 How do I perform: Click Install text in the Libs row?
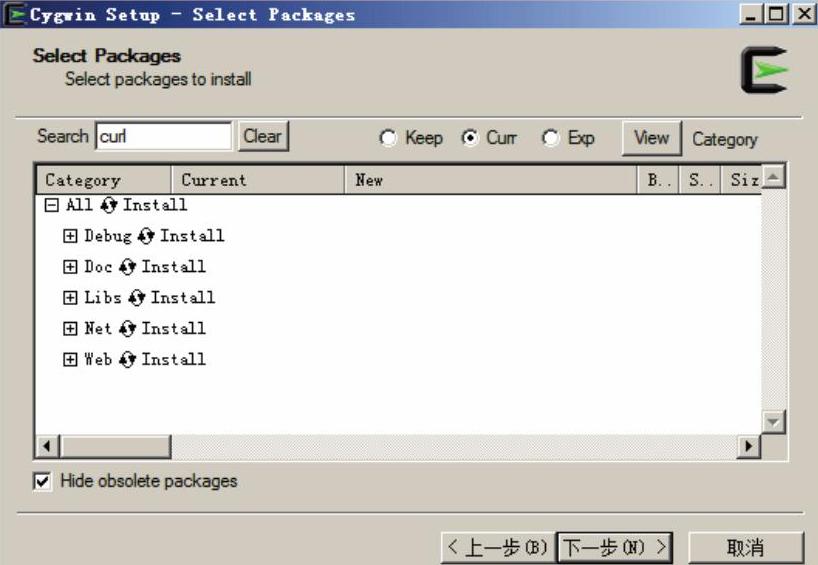pyautogui.click(x=183, y=297)
